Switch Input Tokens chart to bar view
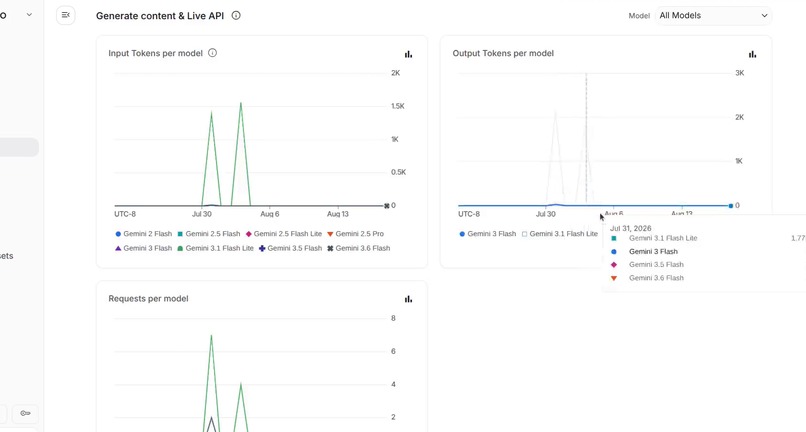The height and width of the screenshot is (432, 806). tap(408, 54)
